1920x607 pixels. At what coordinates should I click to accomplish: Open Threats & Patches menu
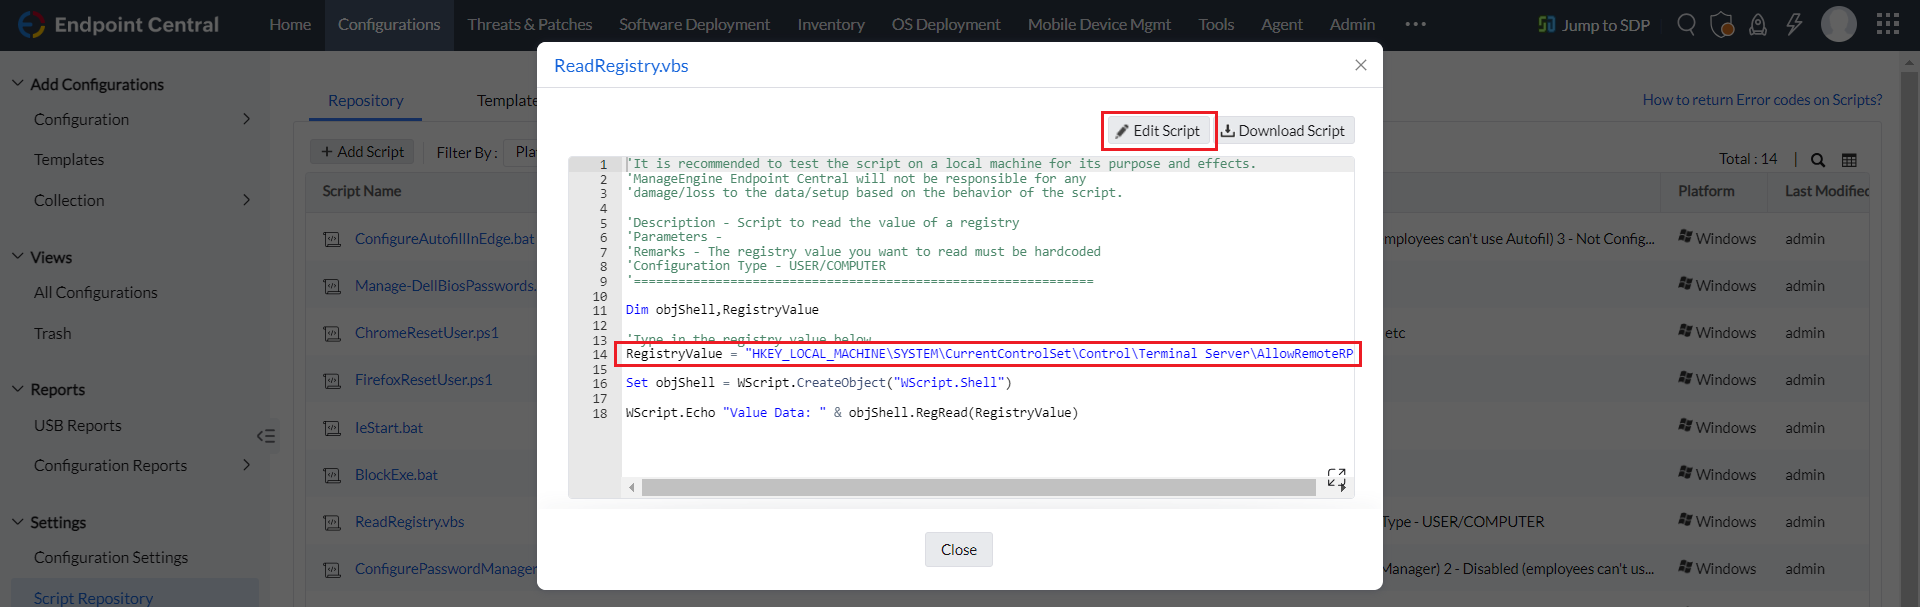tap(530, 25)
